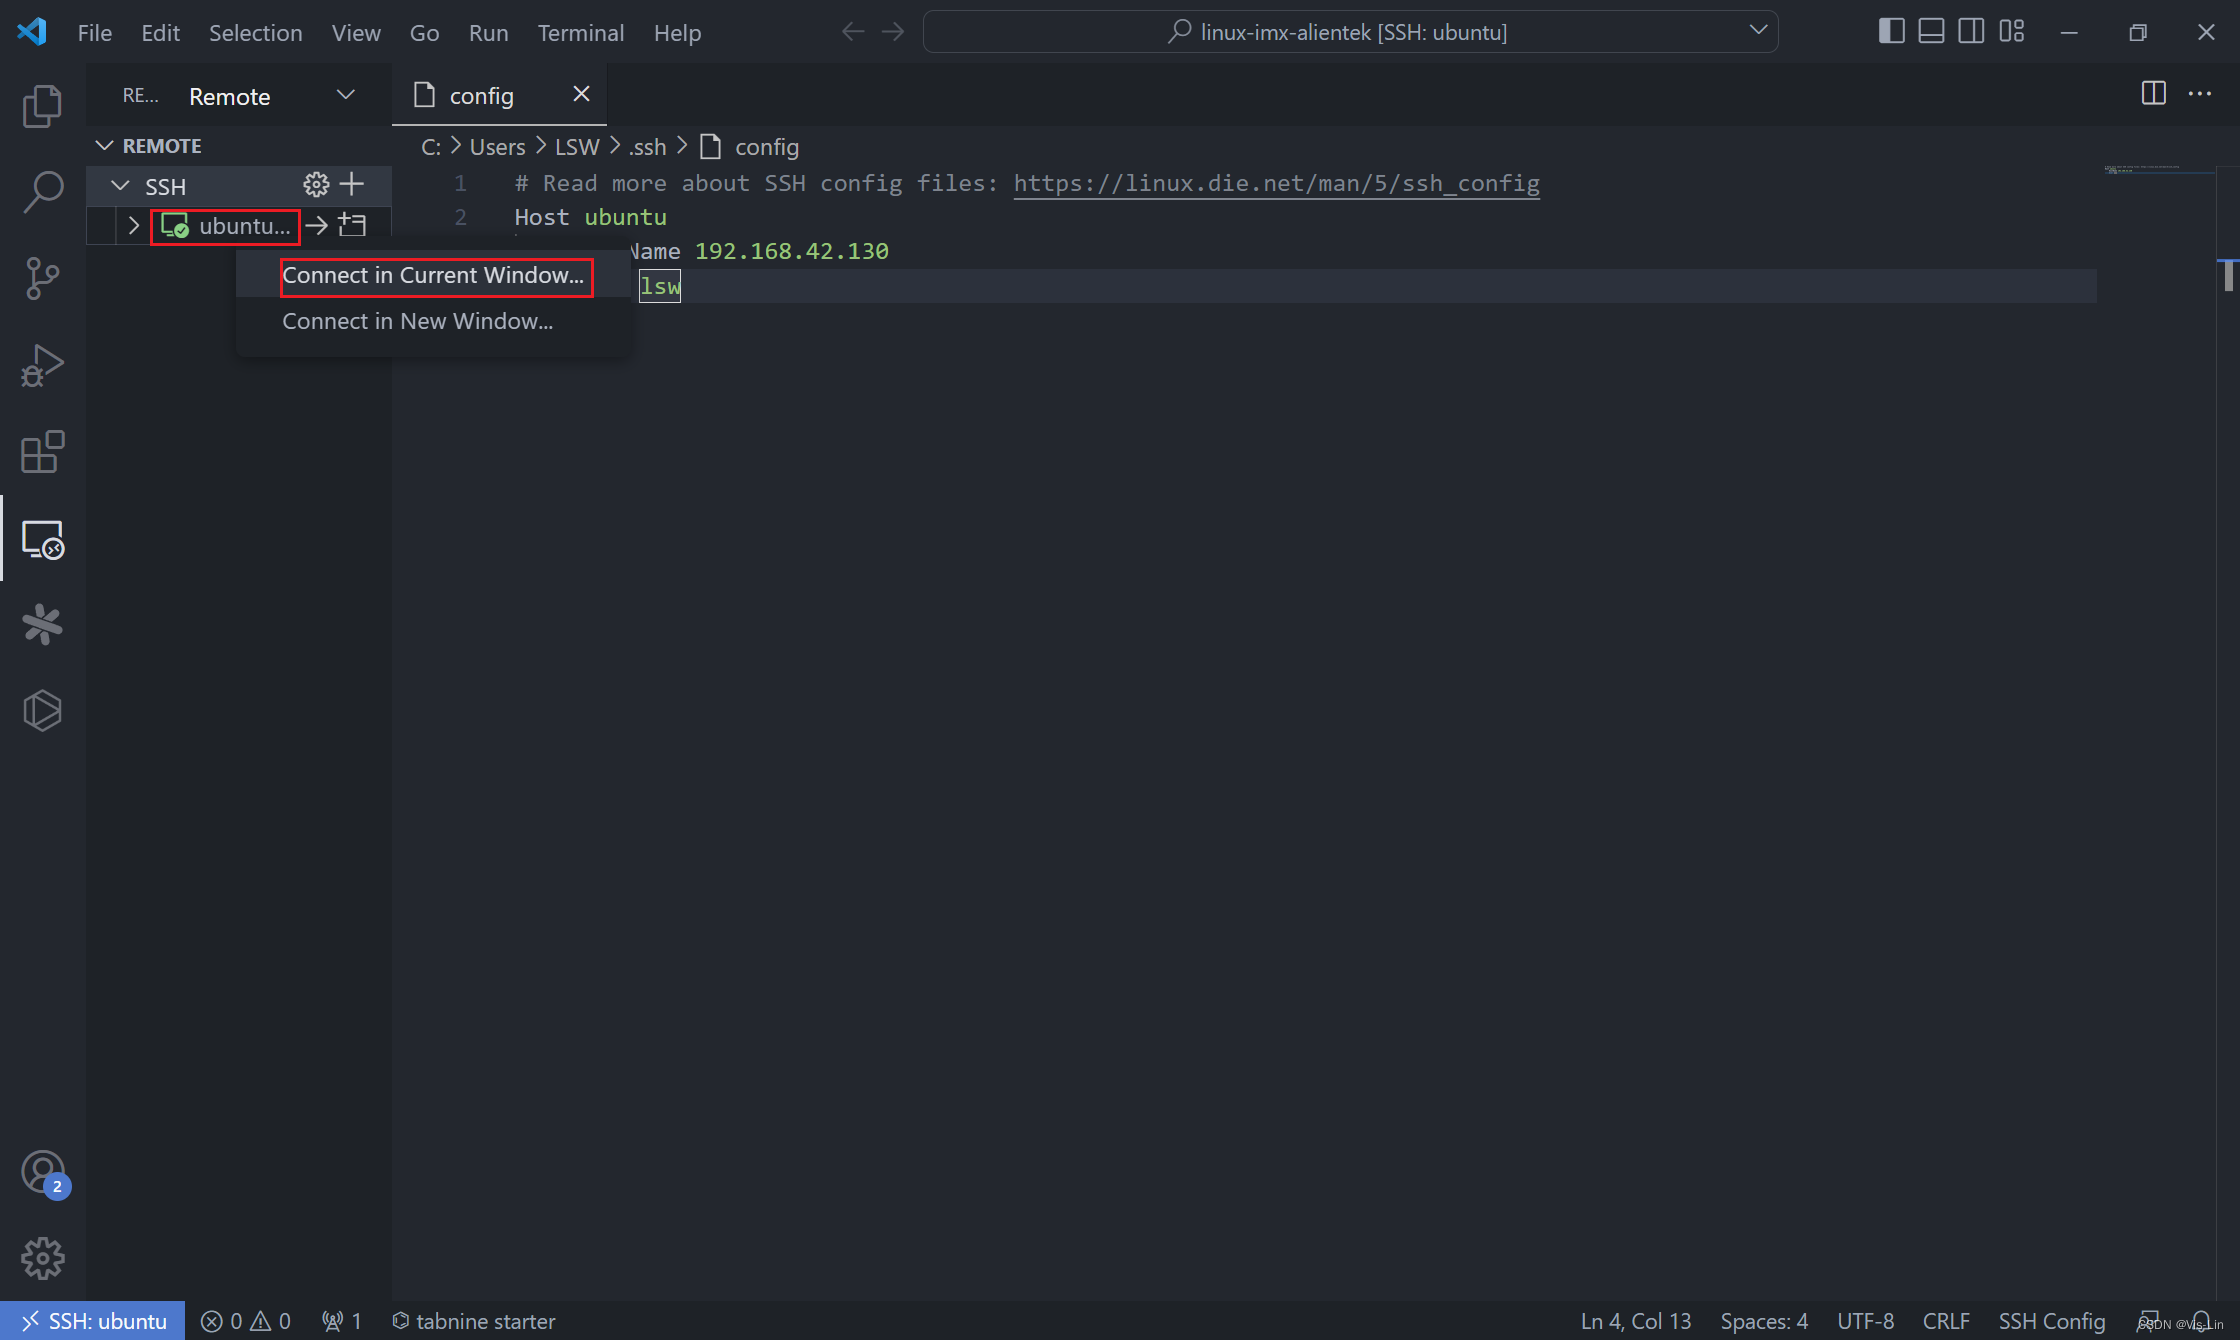Open the Extensions view

pos(42,452)
